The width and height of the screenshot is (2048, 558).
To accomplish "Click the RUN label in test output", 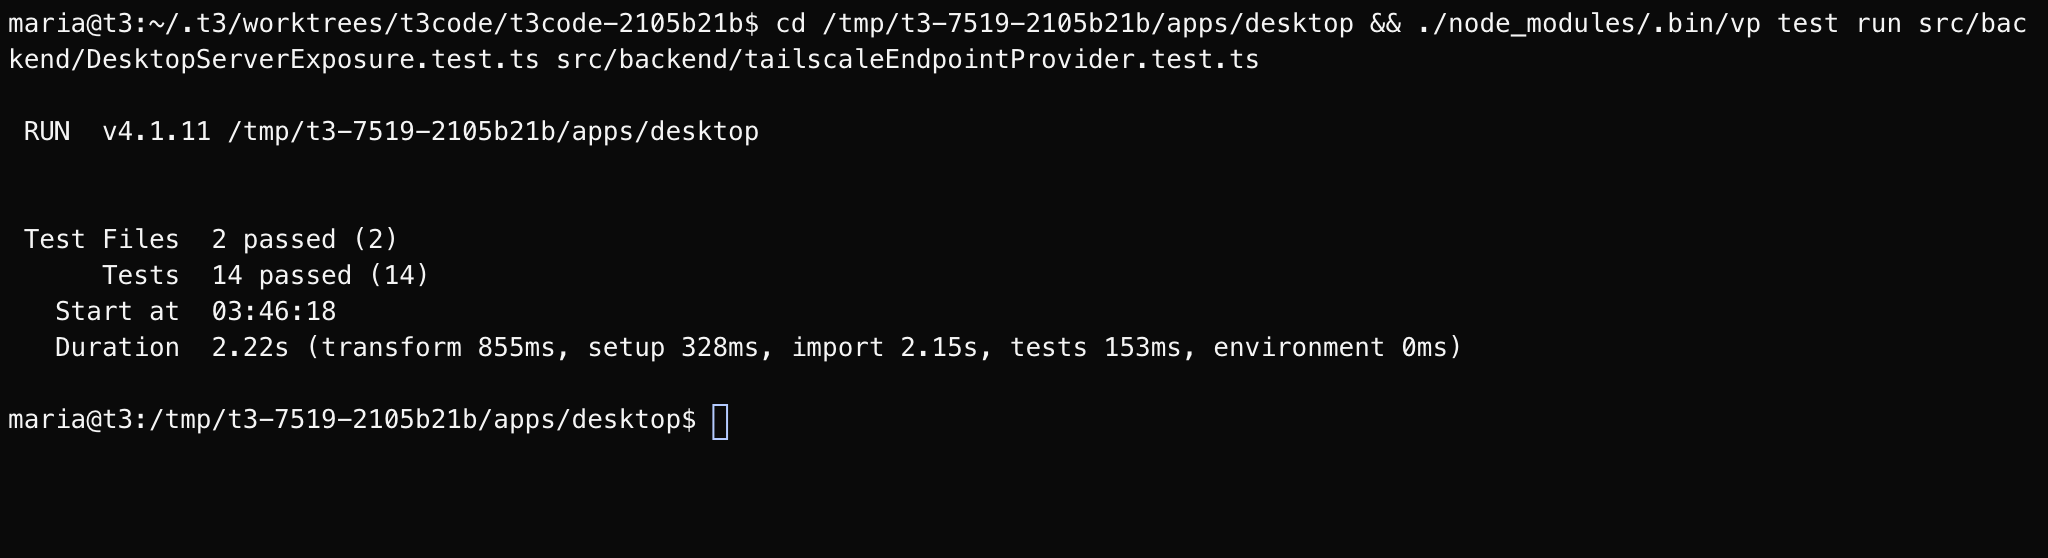I will (47, 132).
